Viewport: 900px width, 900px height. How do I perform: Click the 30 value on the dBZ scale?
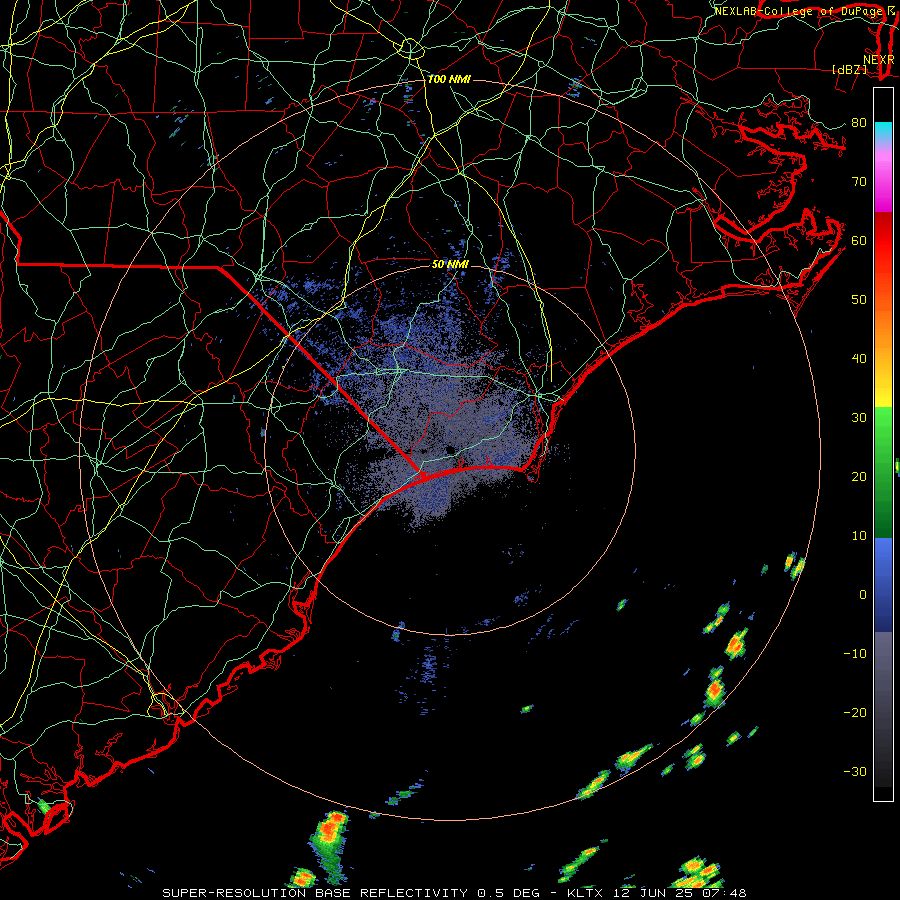tap(859, 417)
